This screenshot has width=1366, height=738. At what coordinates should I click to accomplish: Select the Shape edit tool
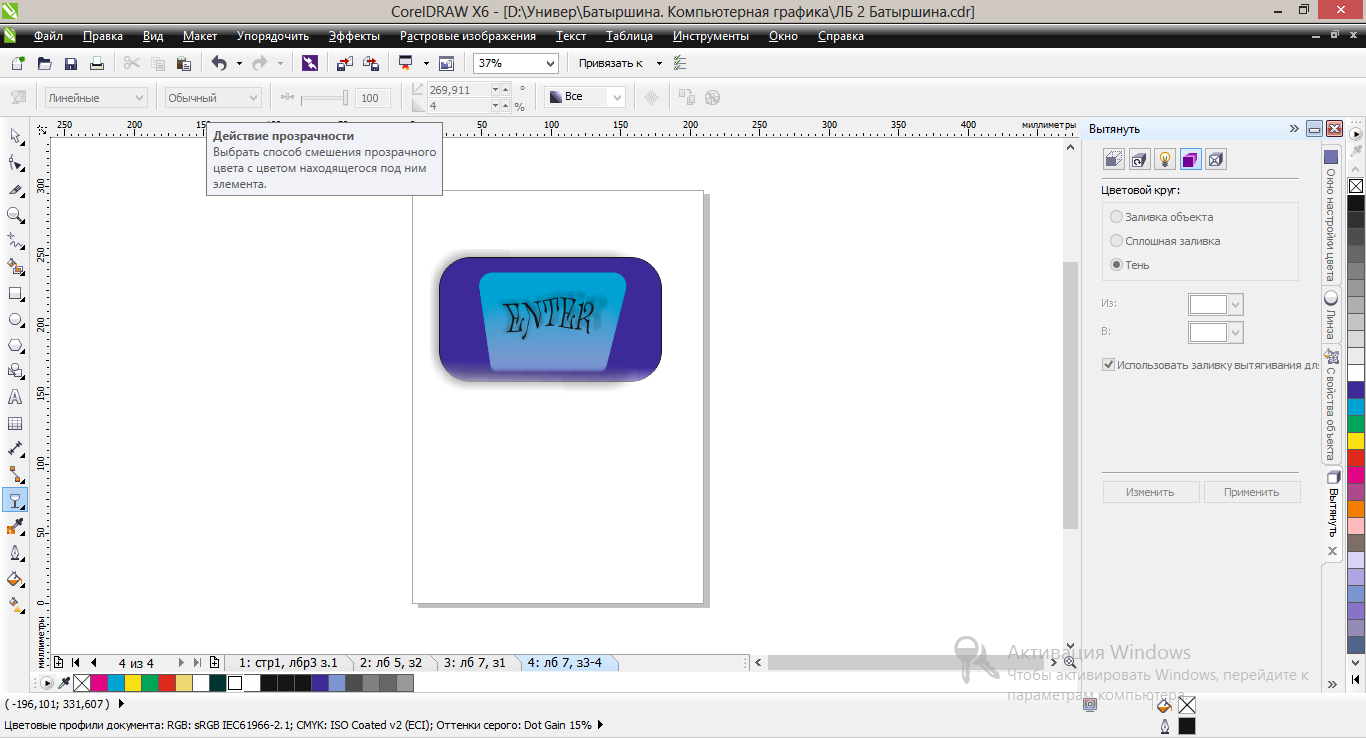click(15, 162)
